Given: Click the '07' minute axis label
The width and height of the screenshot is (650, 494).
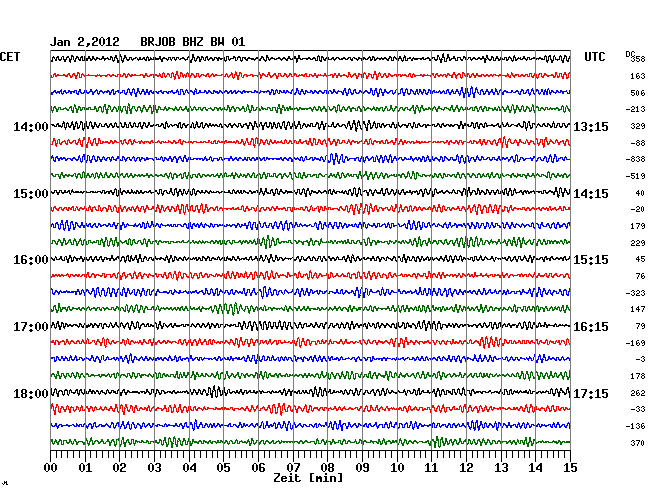Looking at the screenshot, I should click(x=293, y=468).
